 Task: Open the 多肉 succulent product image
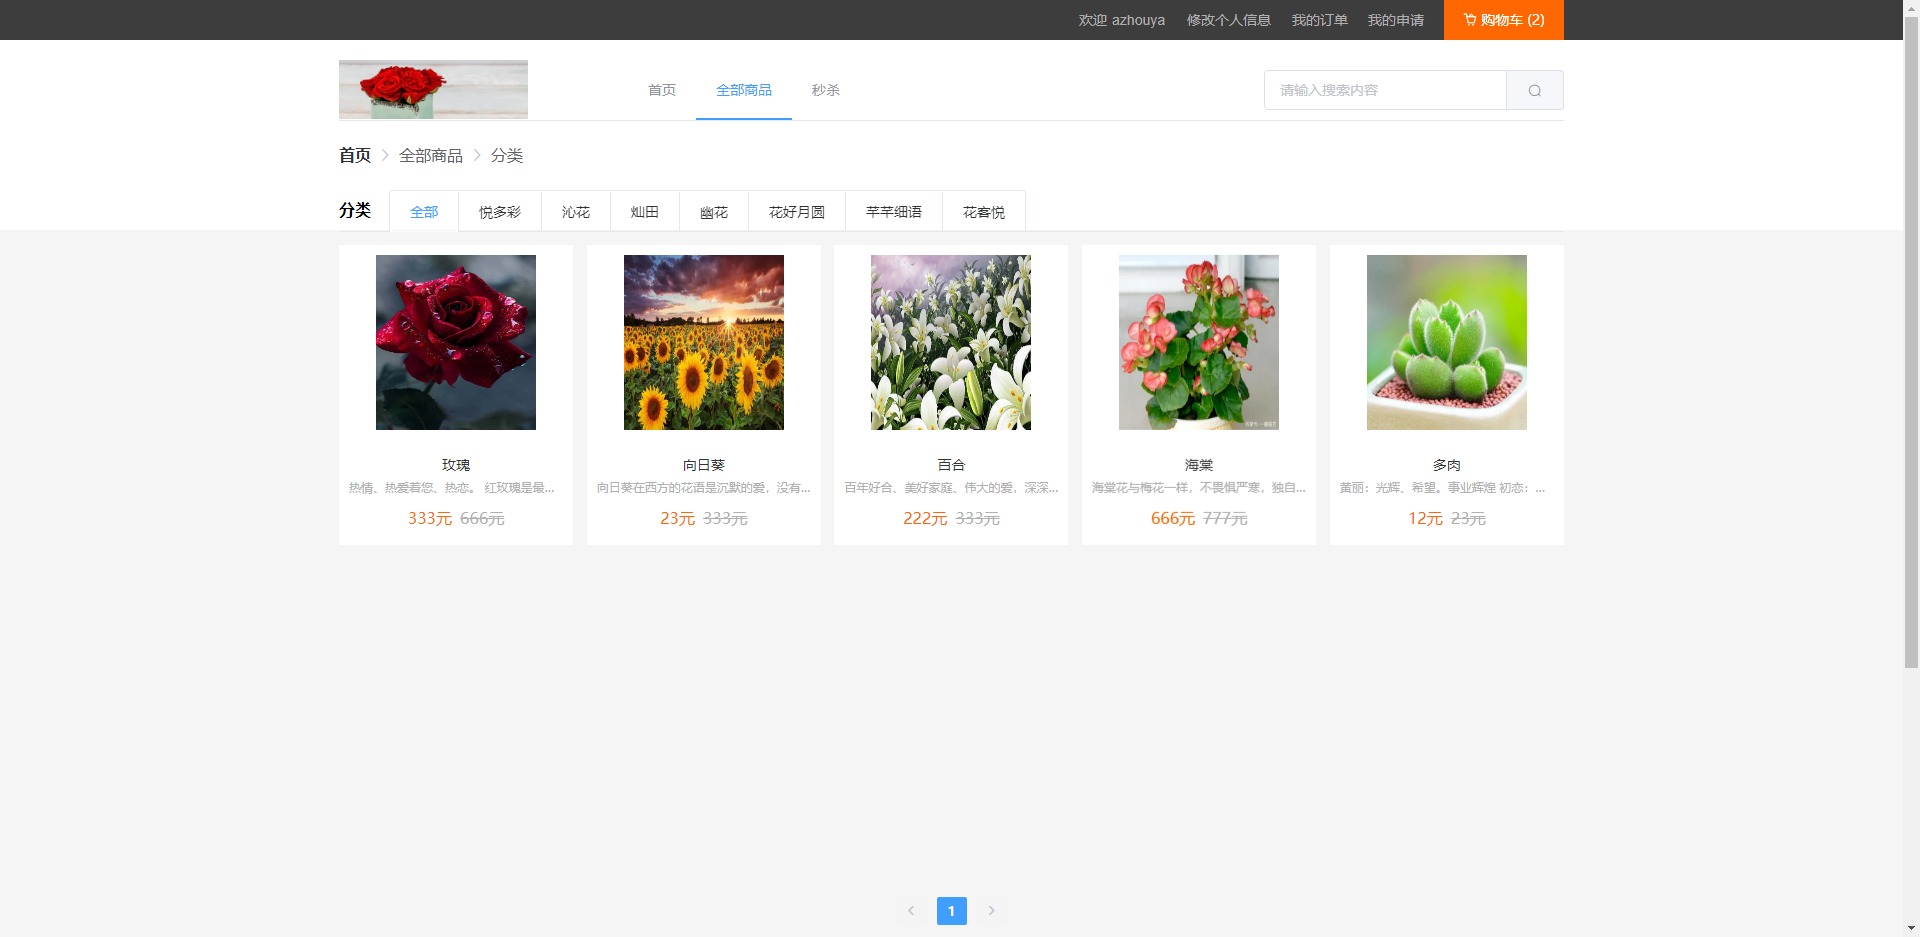1446,342
